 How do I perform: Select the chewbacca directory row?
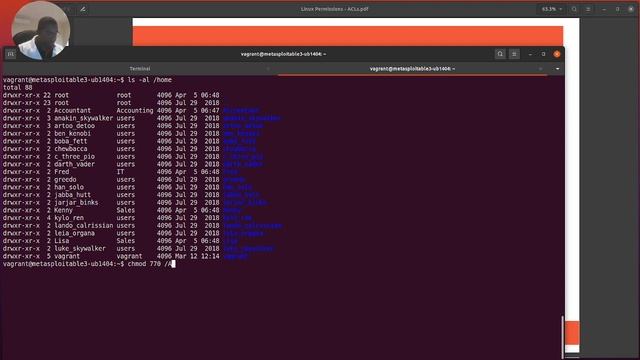pos(129,149)
